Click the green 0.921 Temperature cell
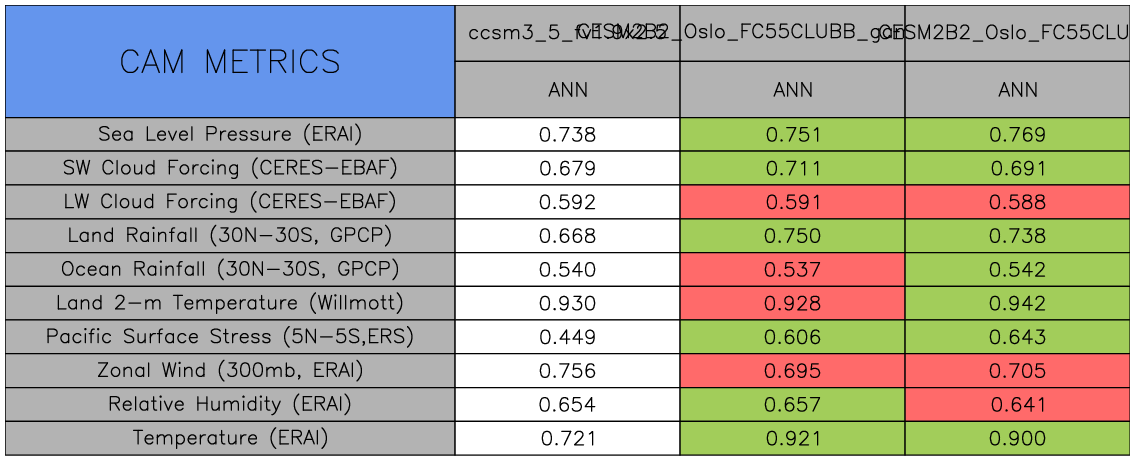 point(792,438)
